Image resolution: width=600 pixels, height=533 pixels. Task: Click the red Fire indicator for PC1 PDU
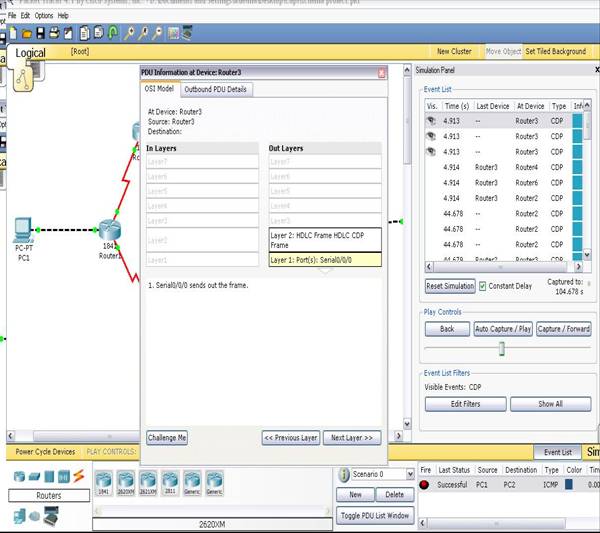(424, 484)
